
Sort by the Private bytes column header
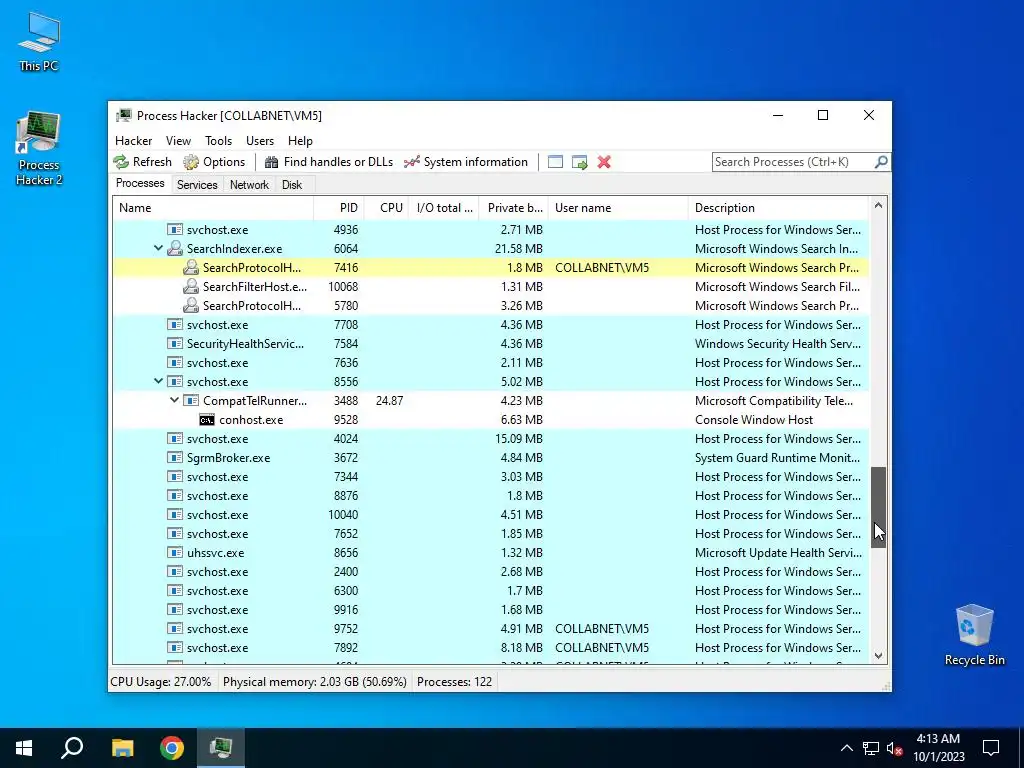pyautogui.click(x=513, y=208)
